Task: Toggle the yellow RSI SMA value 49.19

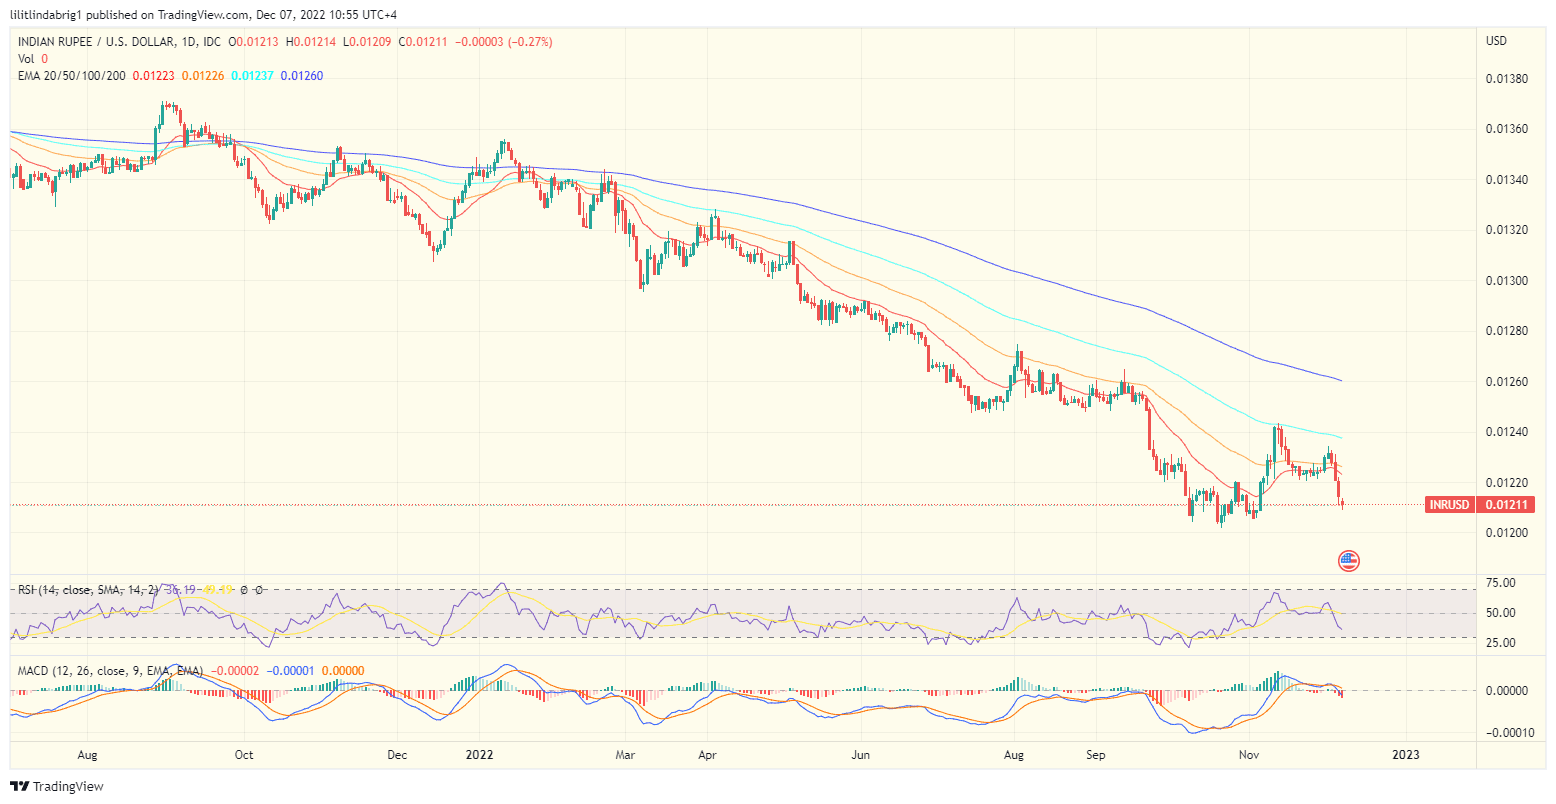Action: pos(218,588)
